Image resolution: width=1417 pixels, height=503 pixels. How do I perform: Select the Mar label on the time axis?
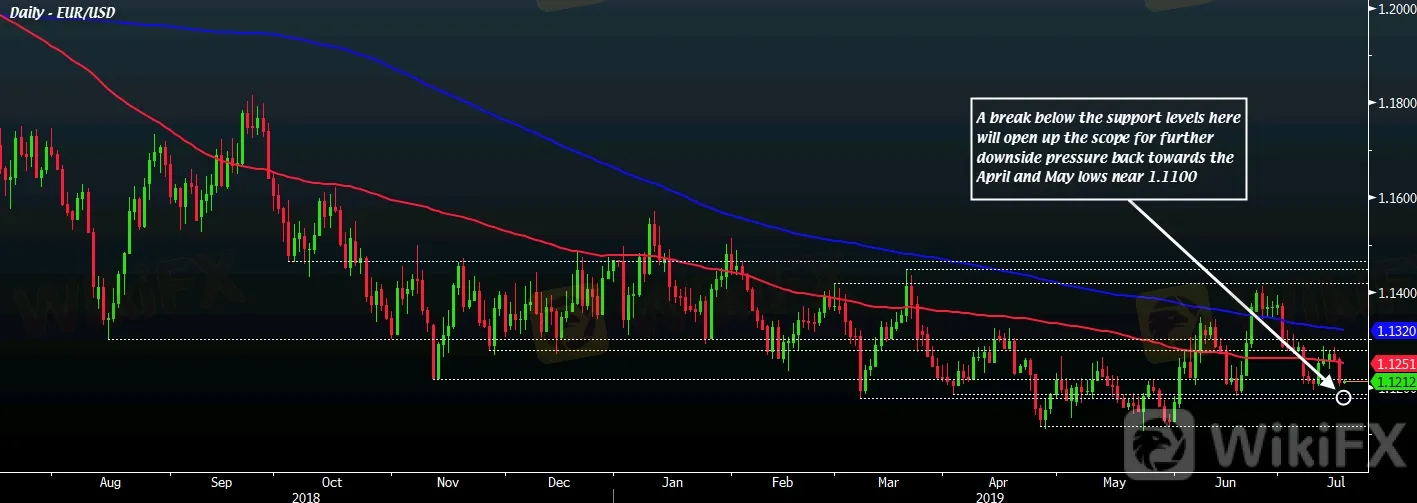tap(887, 481)
